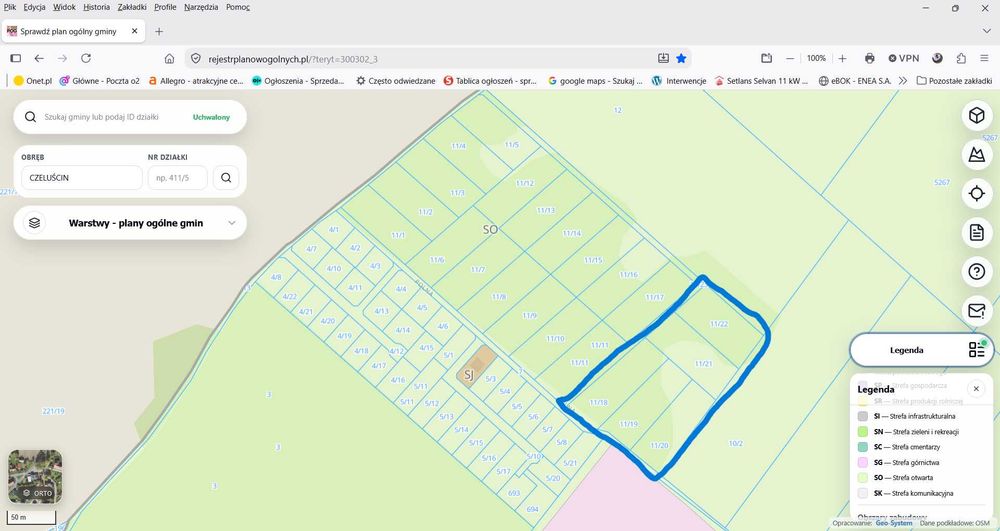Show more bookmarks chevron
This screenshot has width=1000, height=531.
click(x=902, y=81)
